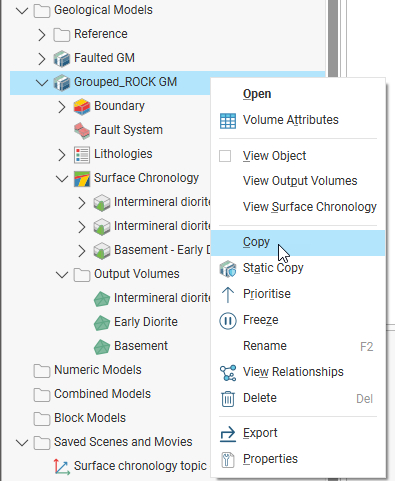Click the Delete trash can icon
This screenshot has width=395, height=481.
tap(228, 399)
